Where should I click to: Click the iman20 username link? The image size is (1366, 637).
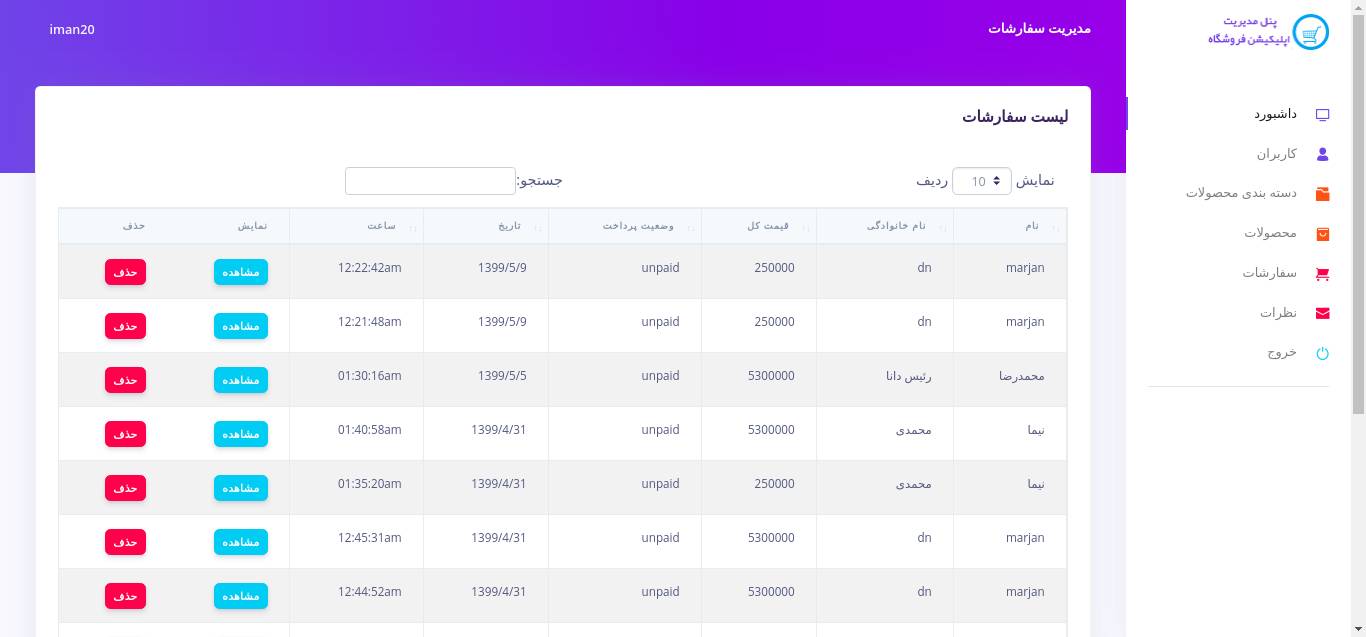pos(72,29)
